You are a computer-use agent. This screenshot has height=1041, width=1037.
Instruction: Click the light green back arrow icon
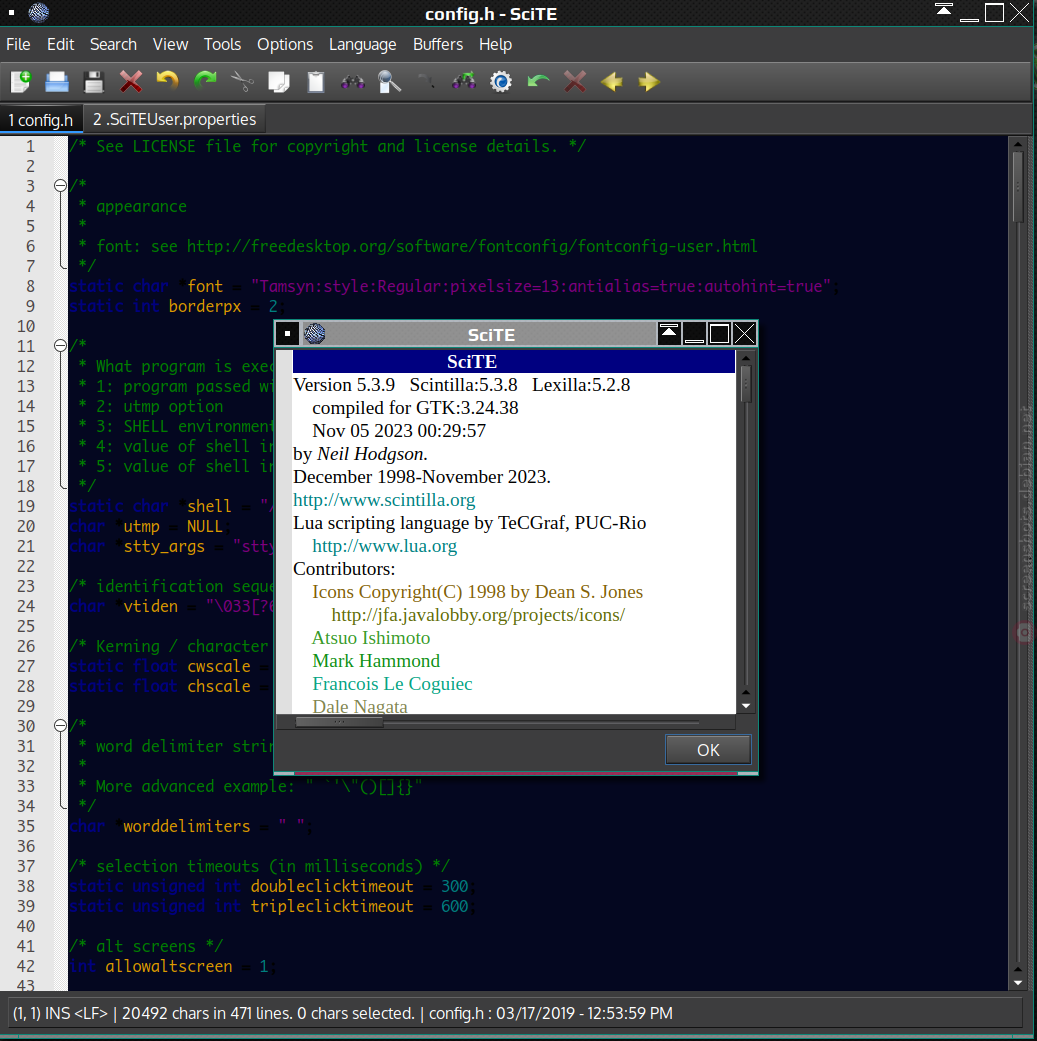coord(538,82)
